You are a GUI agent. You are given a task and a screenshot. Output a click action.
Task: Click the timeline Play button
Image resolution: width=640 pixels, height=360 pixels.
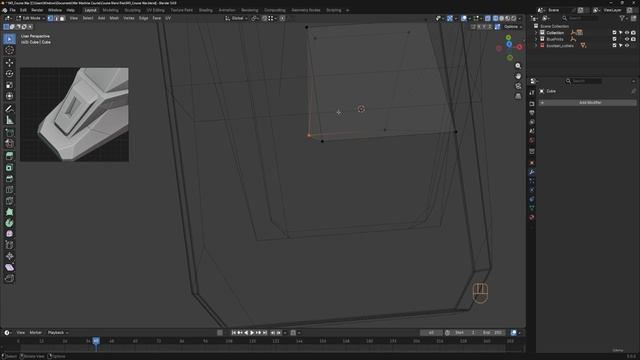pos(252,333)
